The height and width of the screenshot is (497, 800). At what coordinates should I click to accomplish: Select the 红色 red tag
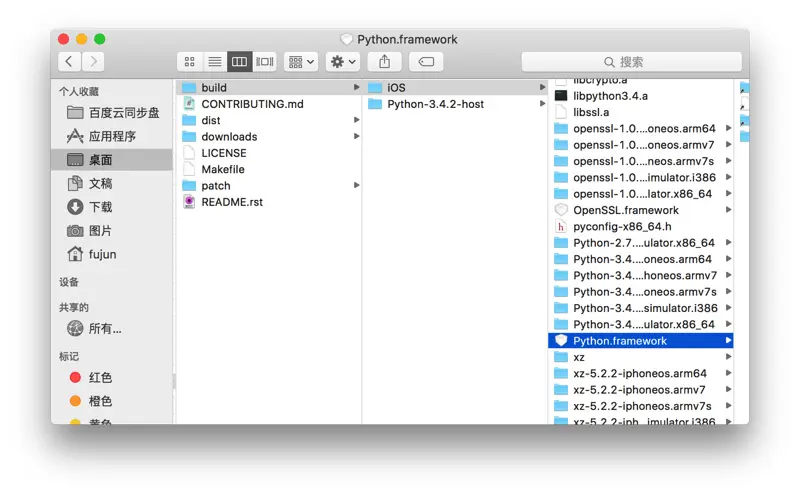[x=113, y=378]
